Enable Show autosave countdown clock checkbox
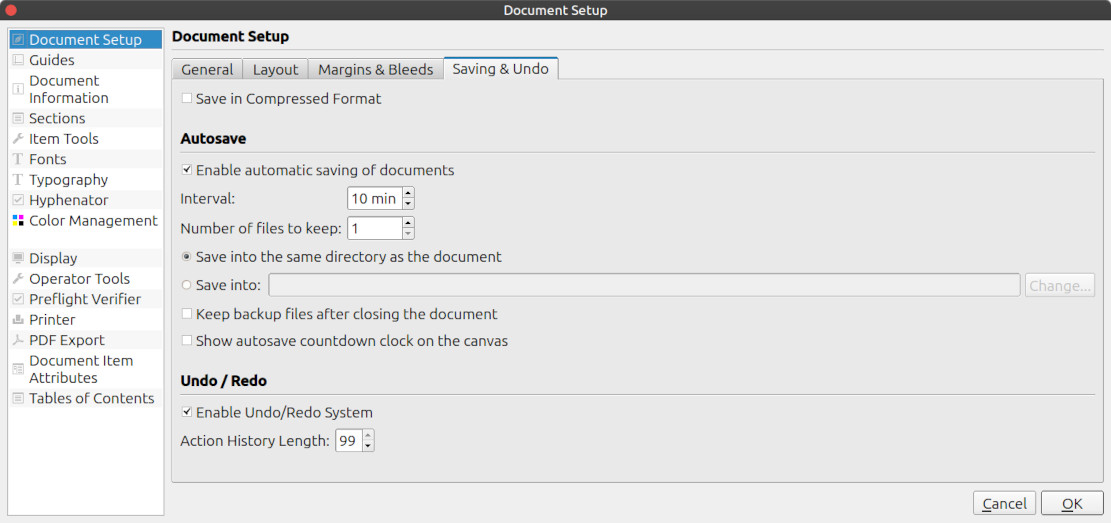The height and width of the screenshot is (523, 1111). pyautogui.click(x=187, y=341)
